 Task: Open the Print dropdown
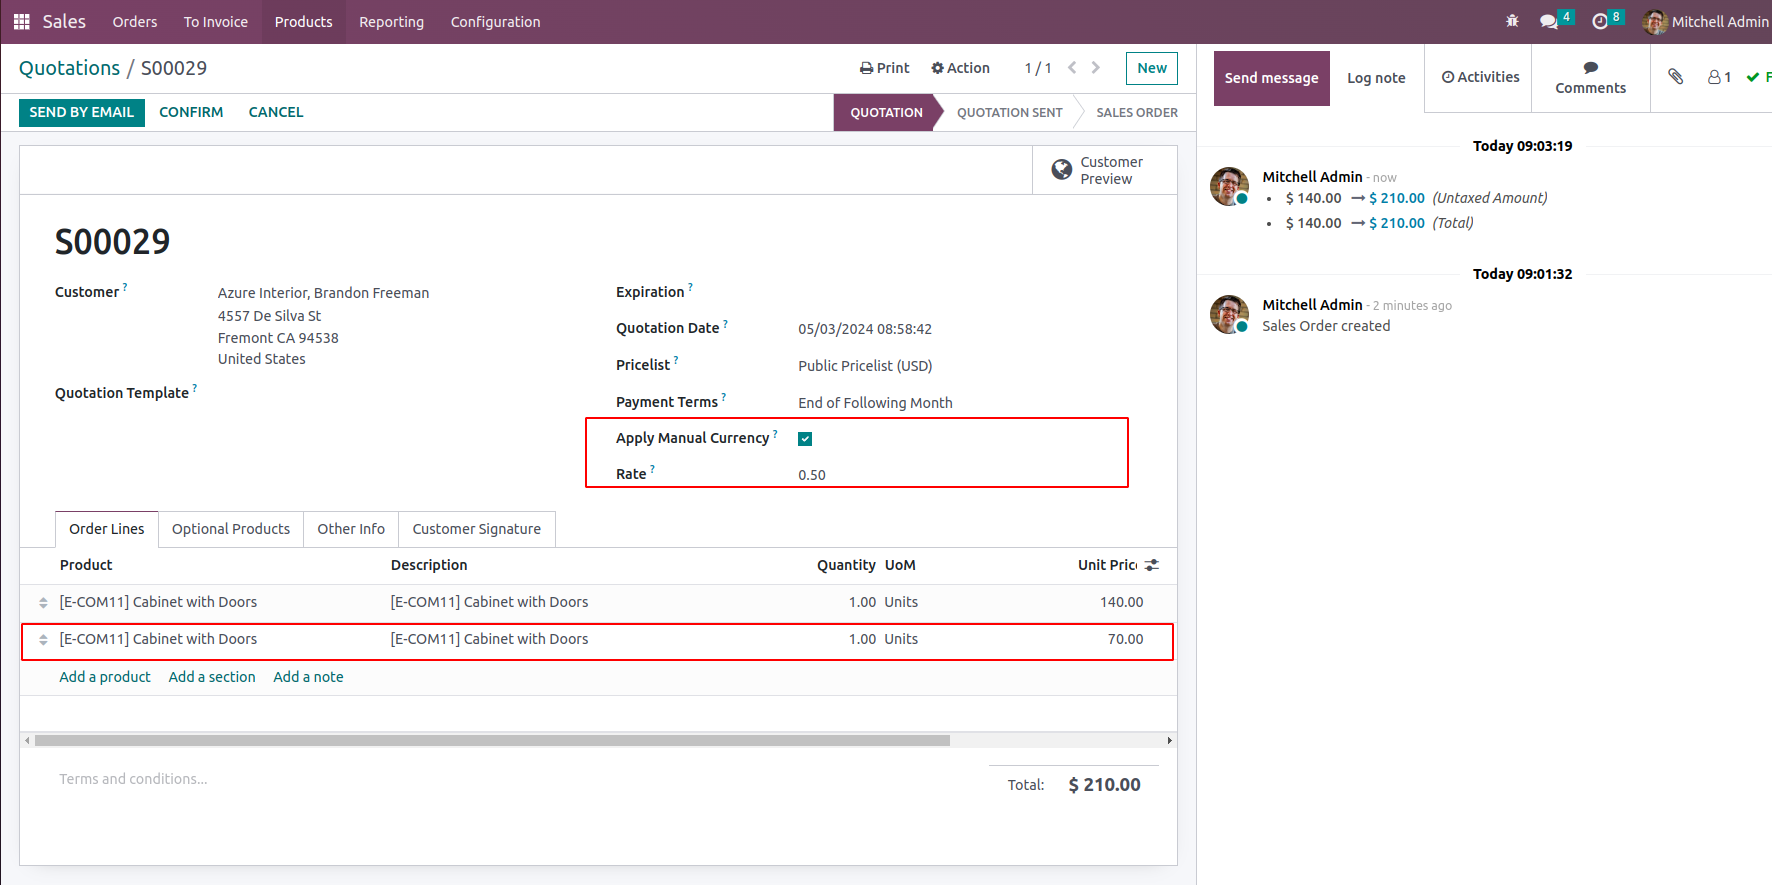point(885,68)
